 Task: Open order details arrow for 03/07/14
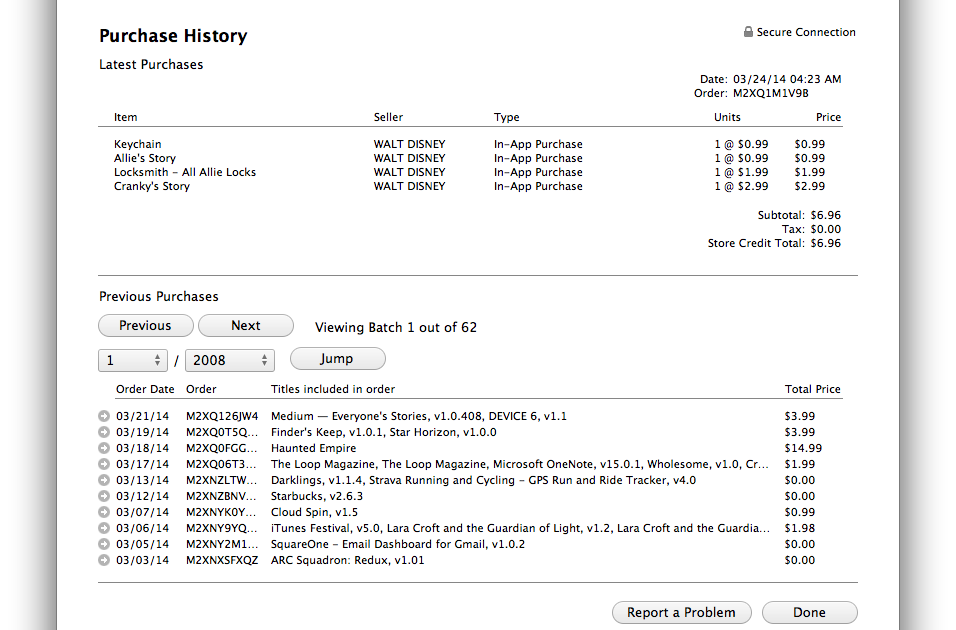(104, 512)
